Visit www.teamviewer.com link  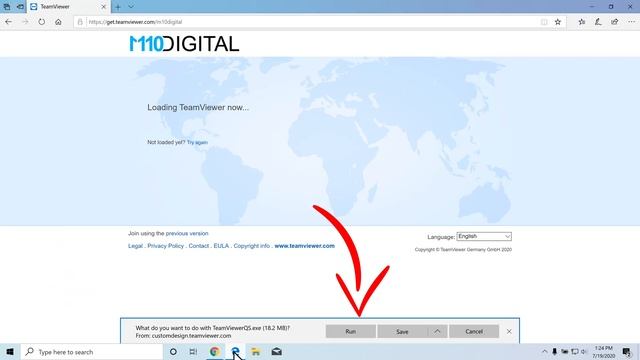click(x=304, y=246)
